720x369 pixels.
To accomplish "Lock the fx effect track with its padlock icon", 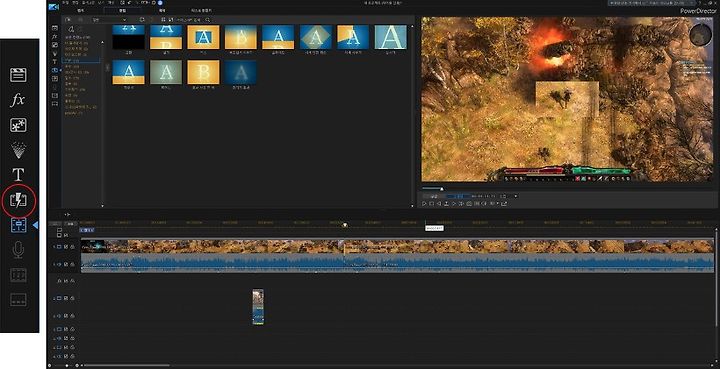I will pyautogui.click(x=73, y=280).
